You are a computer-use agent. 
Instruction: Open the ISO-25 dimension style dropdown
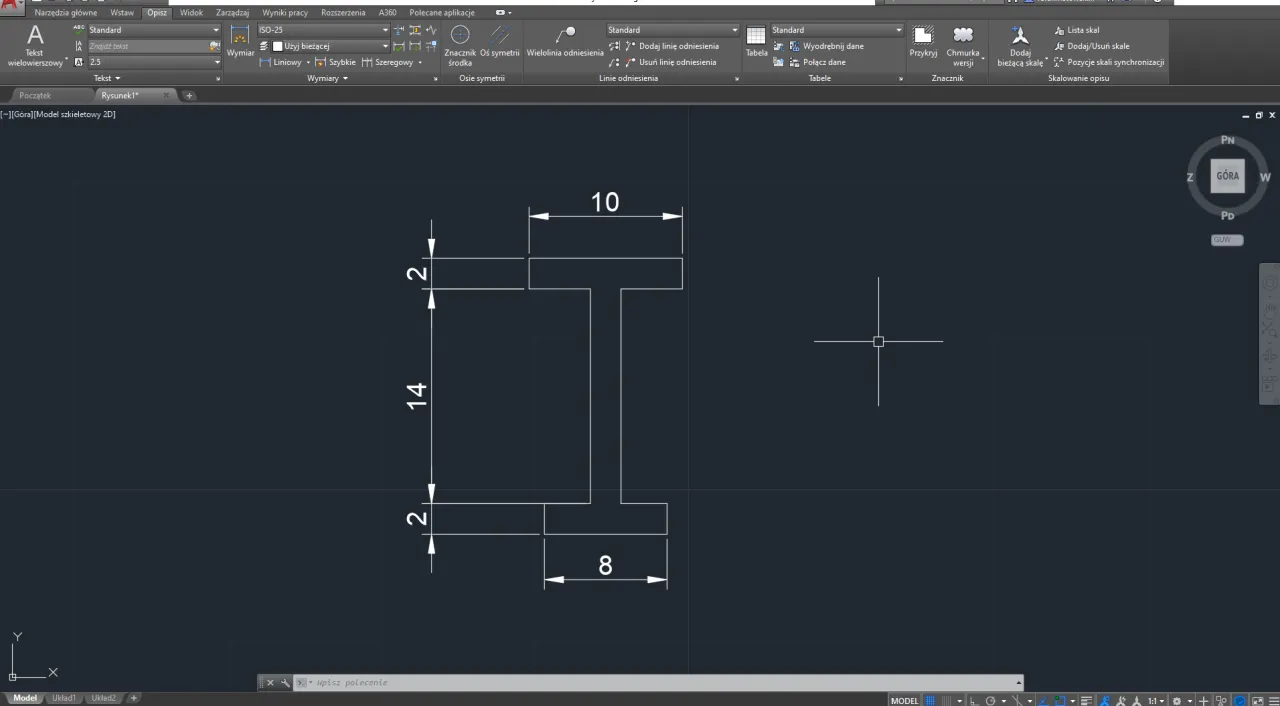(x=384, y=29)
